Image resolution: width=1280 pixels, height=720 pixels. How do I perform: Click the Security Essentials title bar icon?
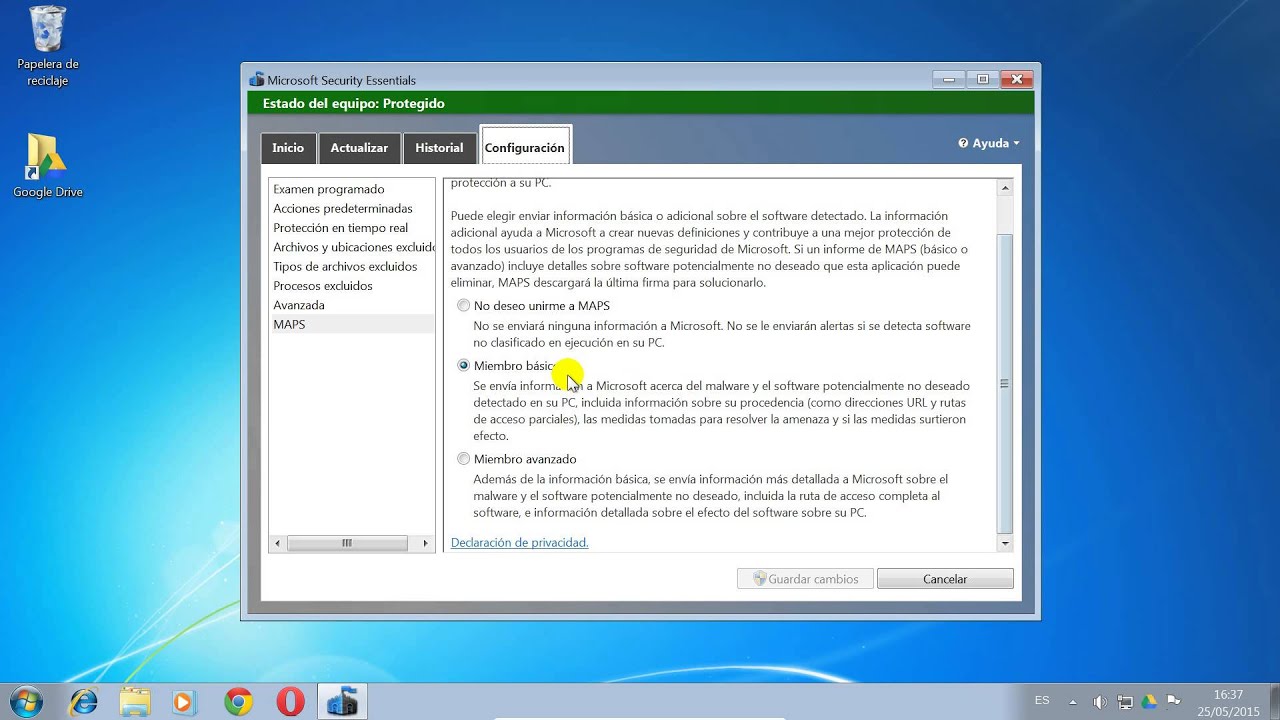(257, 80)
